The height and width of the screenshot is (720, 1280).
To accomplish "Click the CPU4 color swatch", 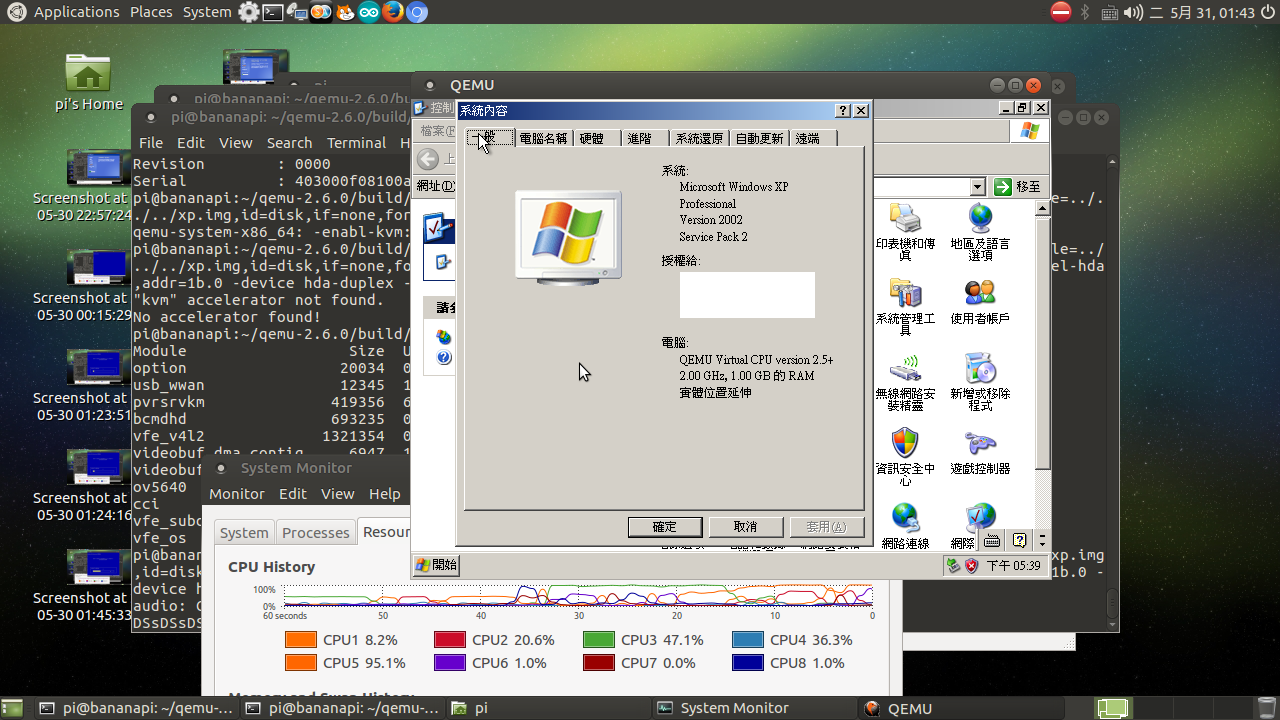I will (747, 640).
